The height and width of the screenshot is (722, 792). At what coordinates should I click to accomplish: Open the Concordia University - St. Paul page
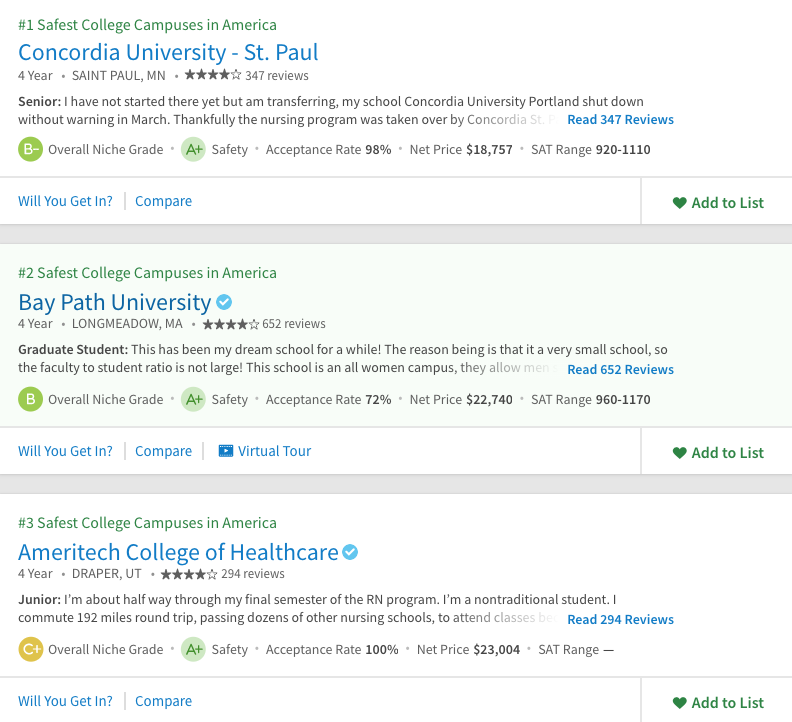(168, 52)
